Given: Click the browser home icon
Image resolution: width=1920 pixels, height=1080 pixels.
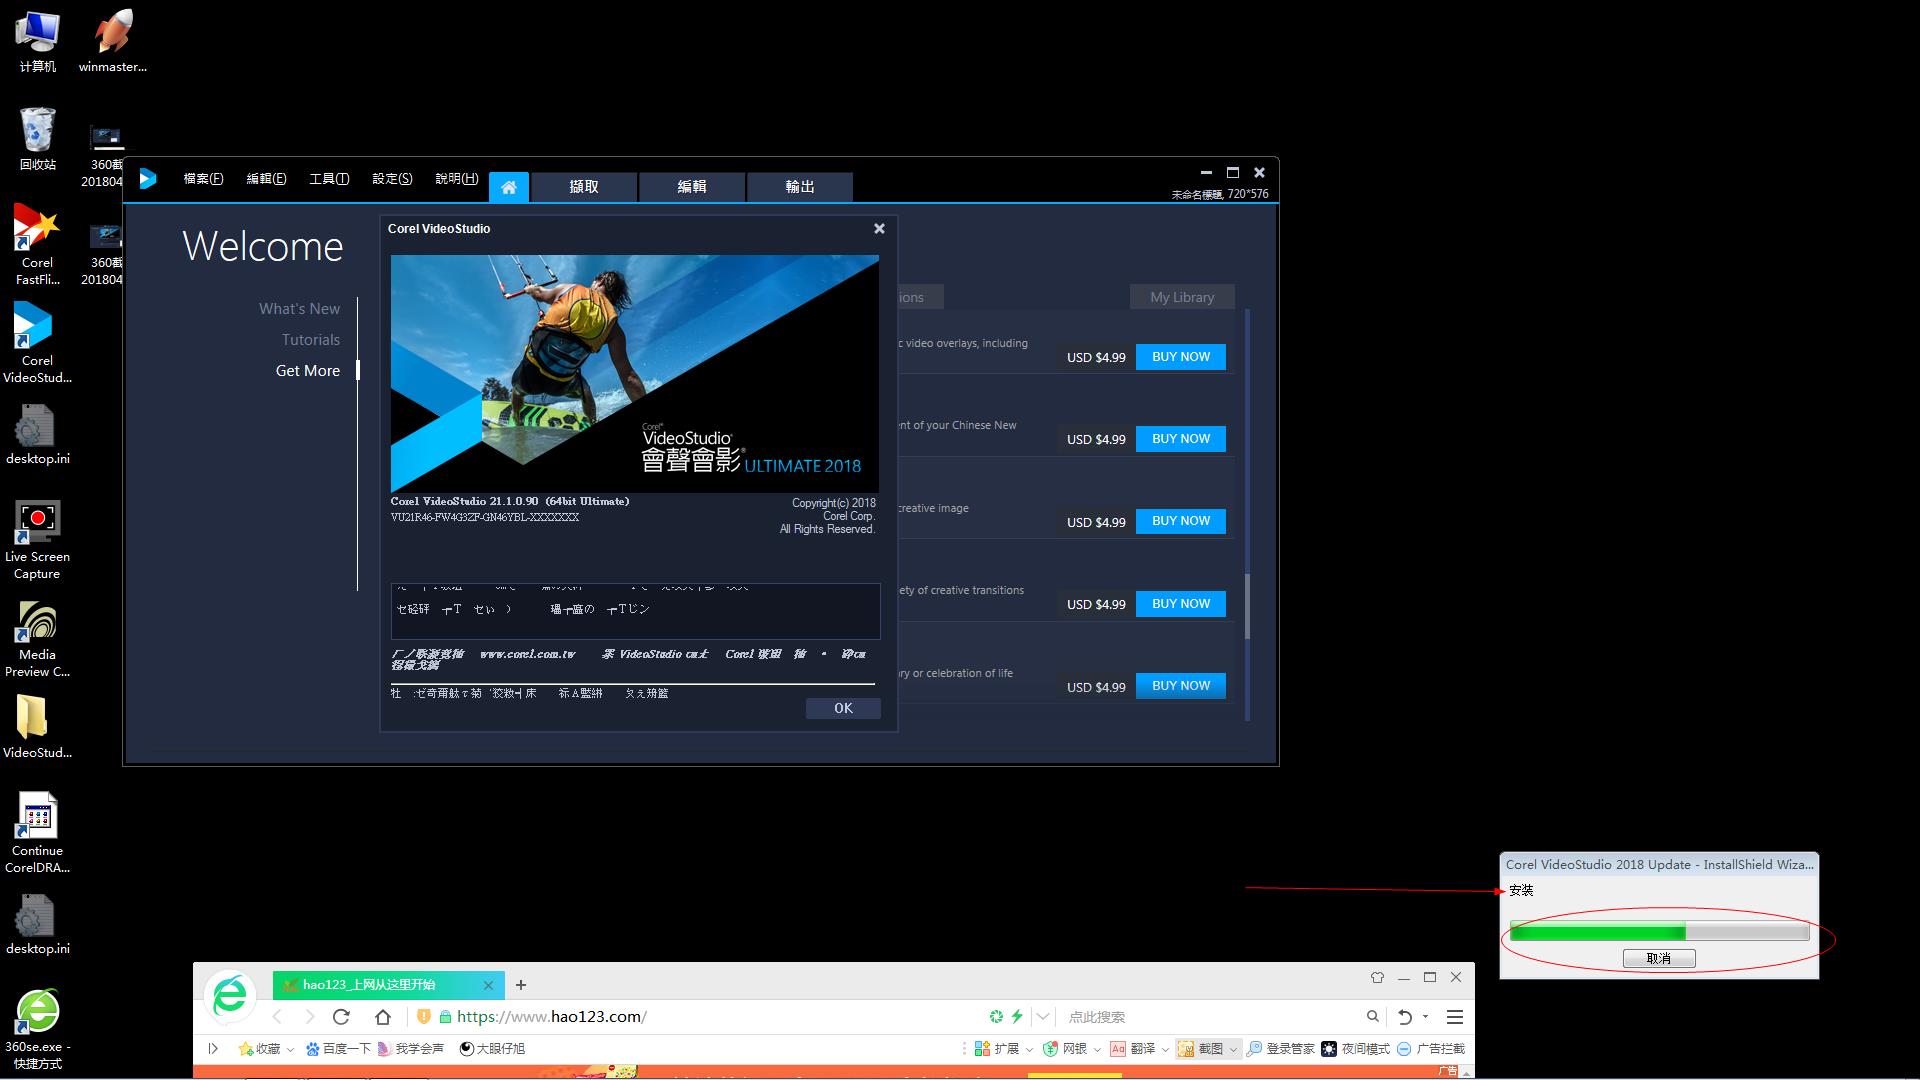Looking at the screenshot, I should 383,1017.
